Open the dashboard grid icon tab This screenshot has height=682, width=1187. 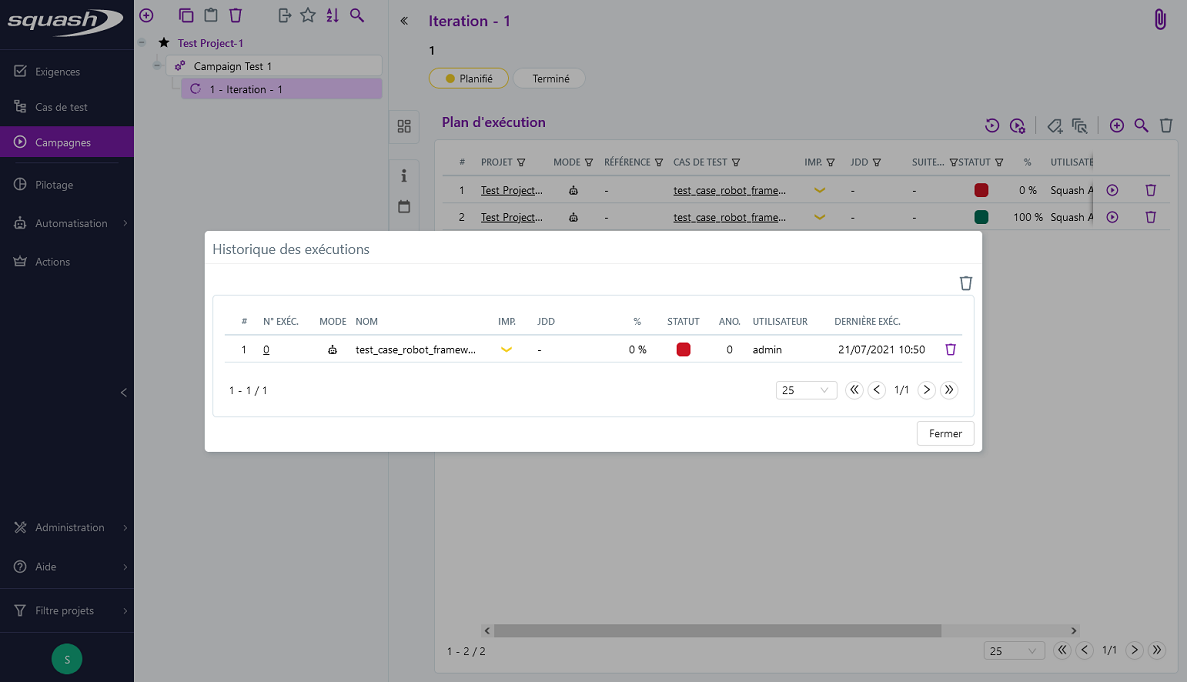[404, 126]
